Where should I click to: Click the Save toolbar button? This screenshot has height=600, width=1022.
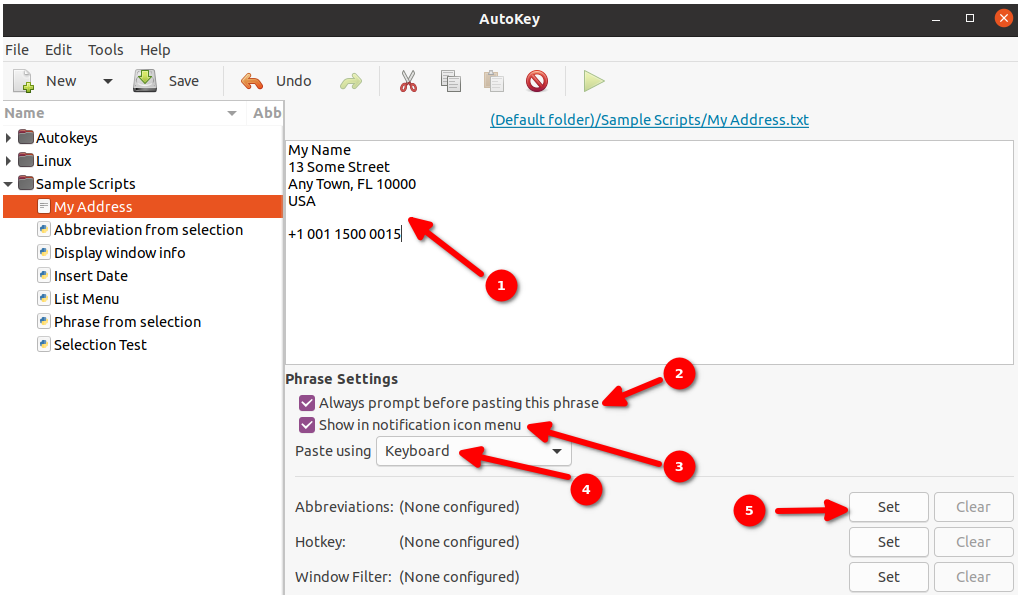click(166, 81)
